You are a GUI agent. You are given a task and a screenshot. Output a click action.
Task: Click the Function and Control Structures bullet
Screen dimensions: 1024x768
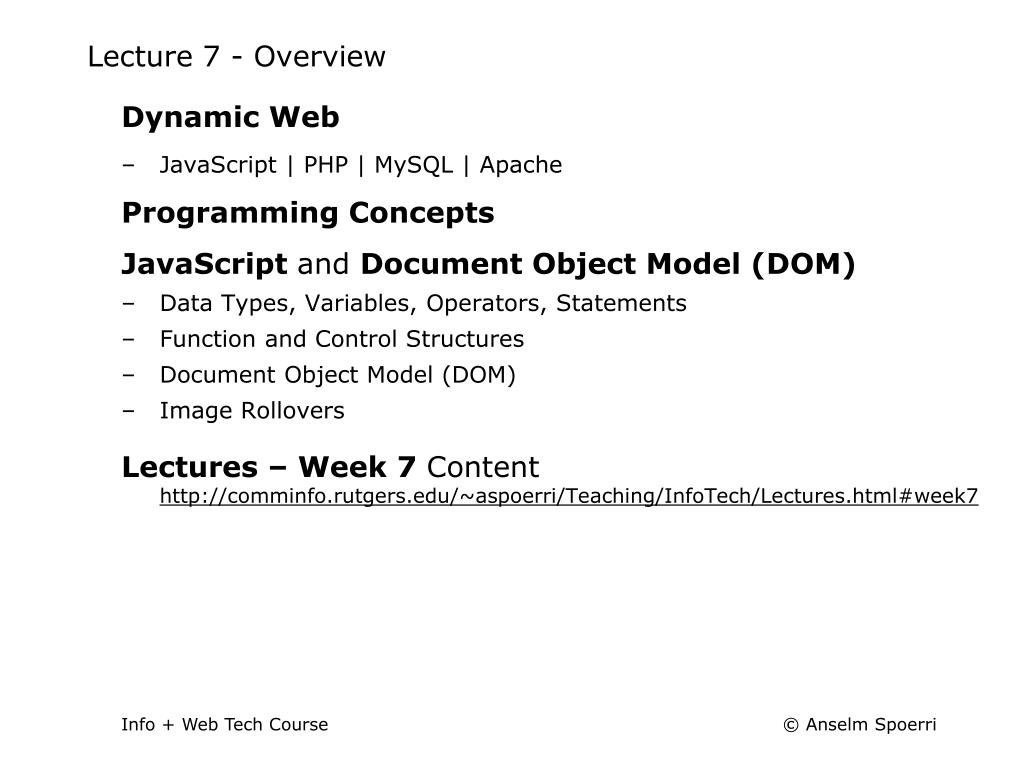click(342, 339)
